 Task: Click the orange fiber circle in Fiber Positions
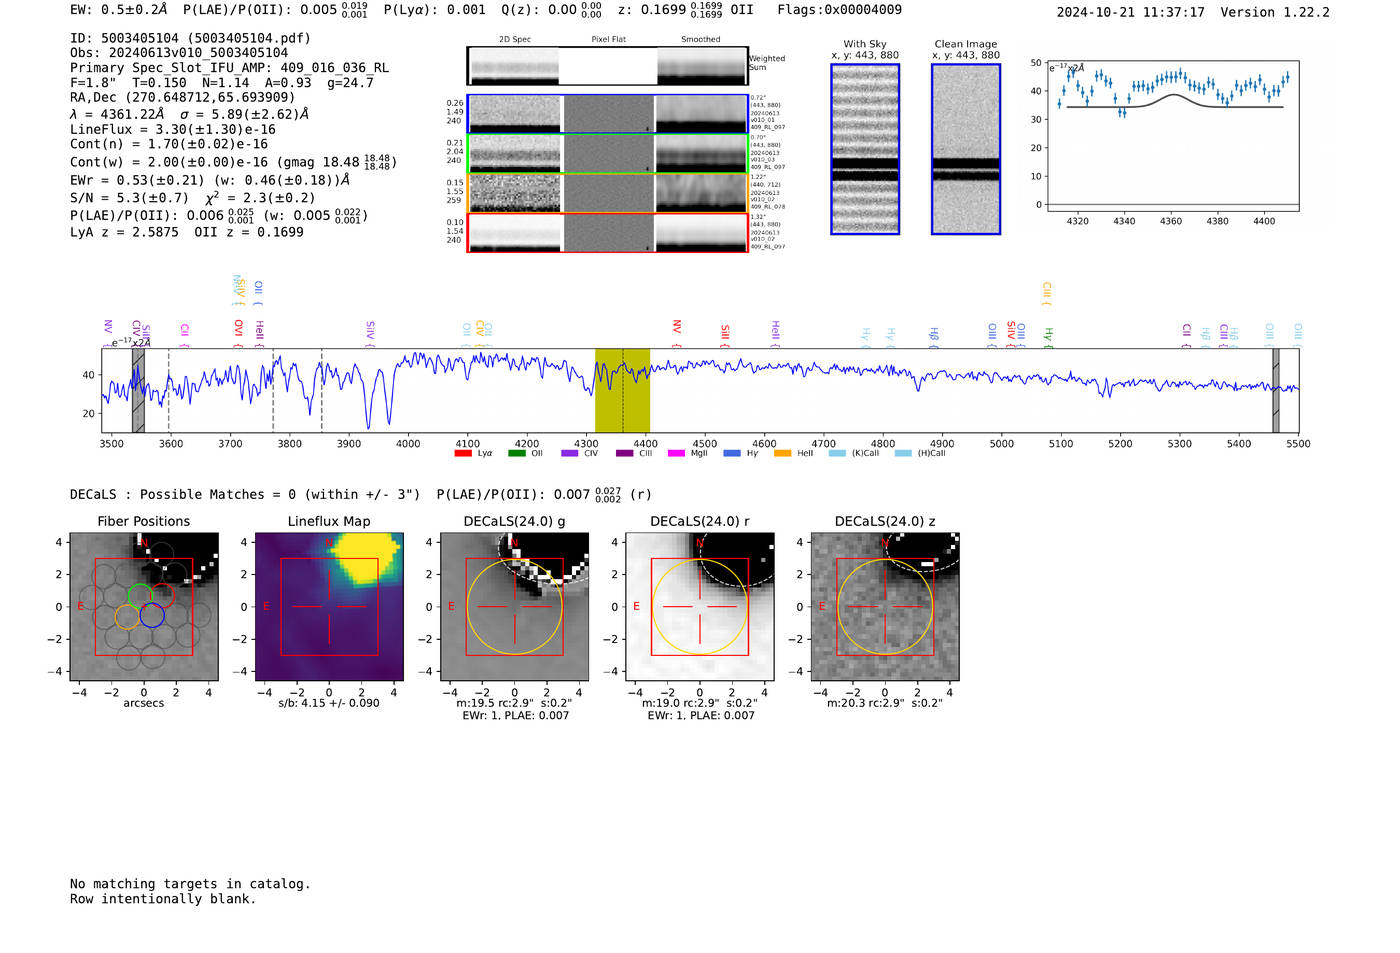coord(127,617)
